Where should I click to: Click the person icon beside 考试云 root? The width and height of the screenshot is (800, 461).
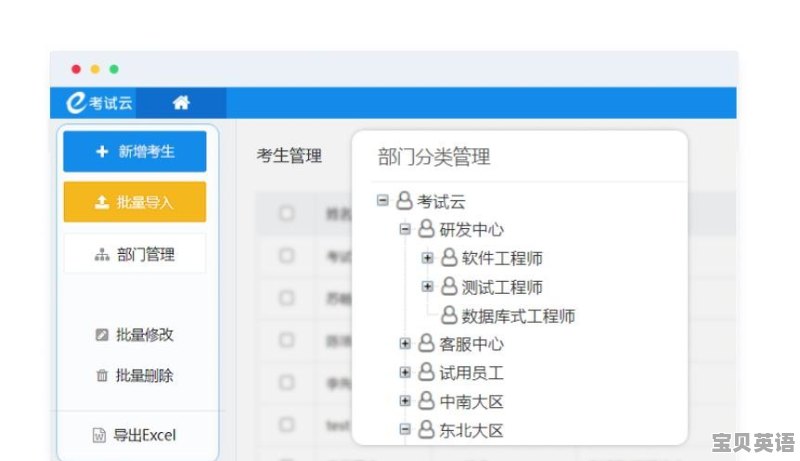click(x=405, y=200)
